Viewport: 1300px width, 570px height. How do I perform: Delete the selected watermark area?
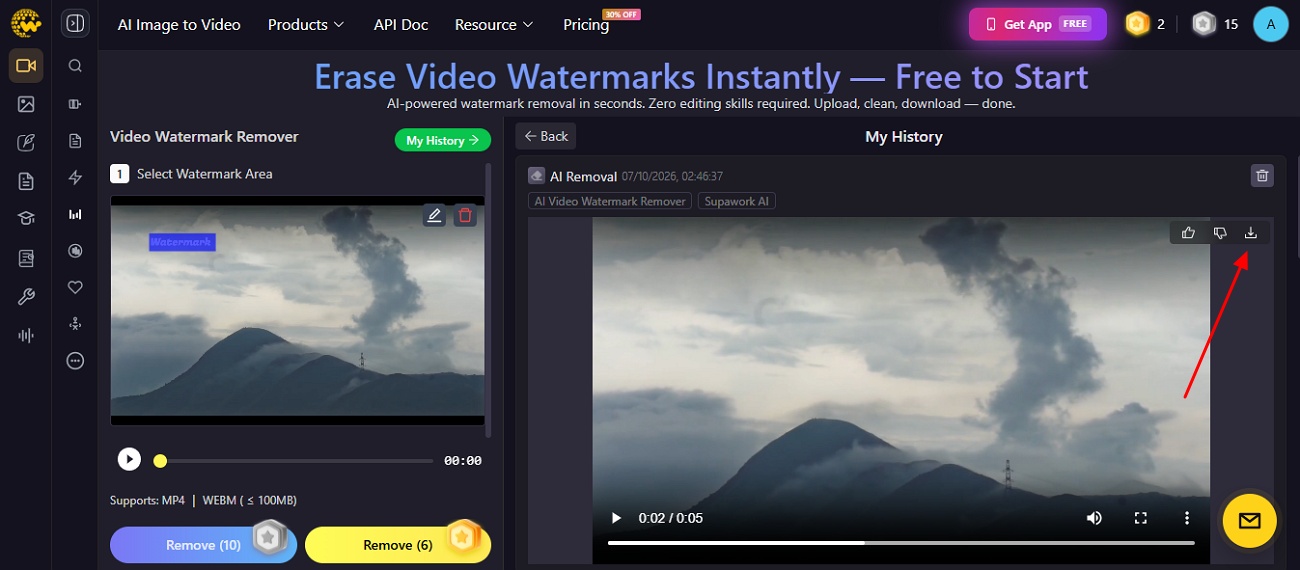465,215
